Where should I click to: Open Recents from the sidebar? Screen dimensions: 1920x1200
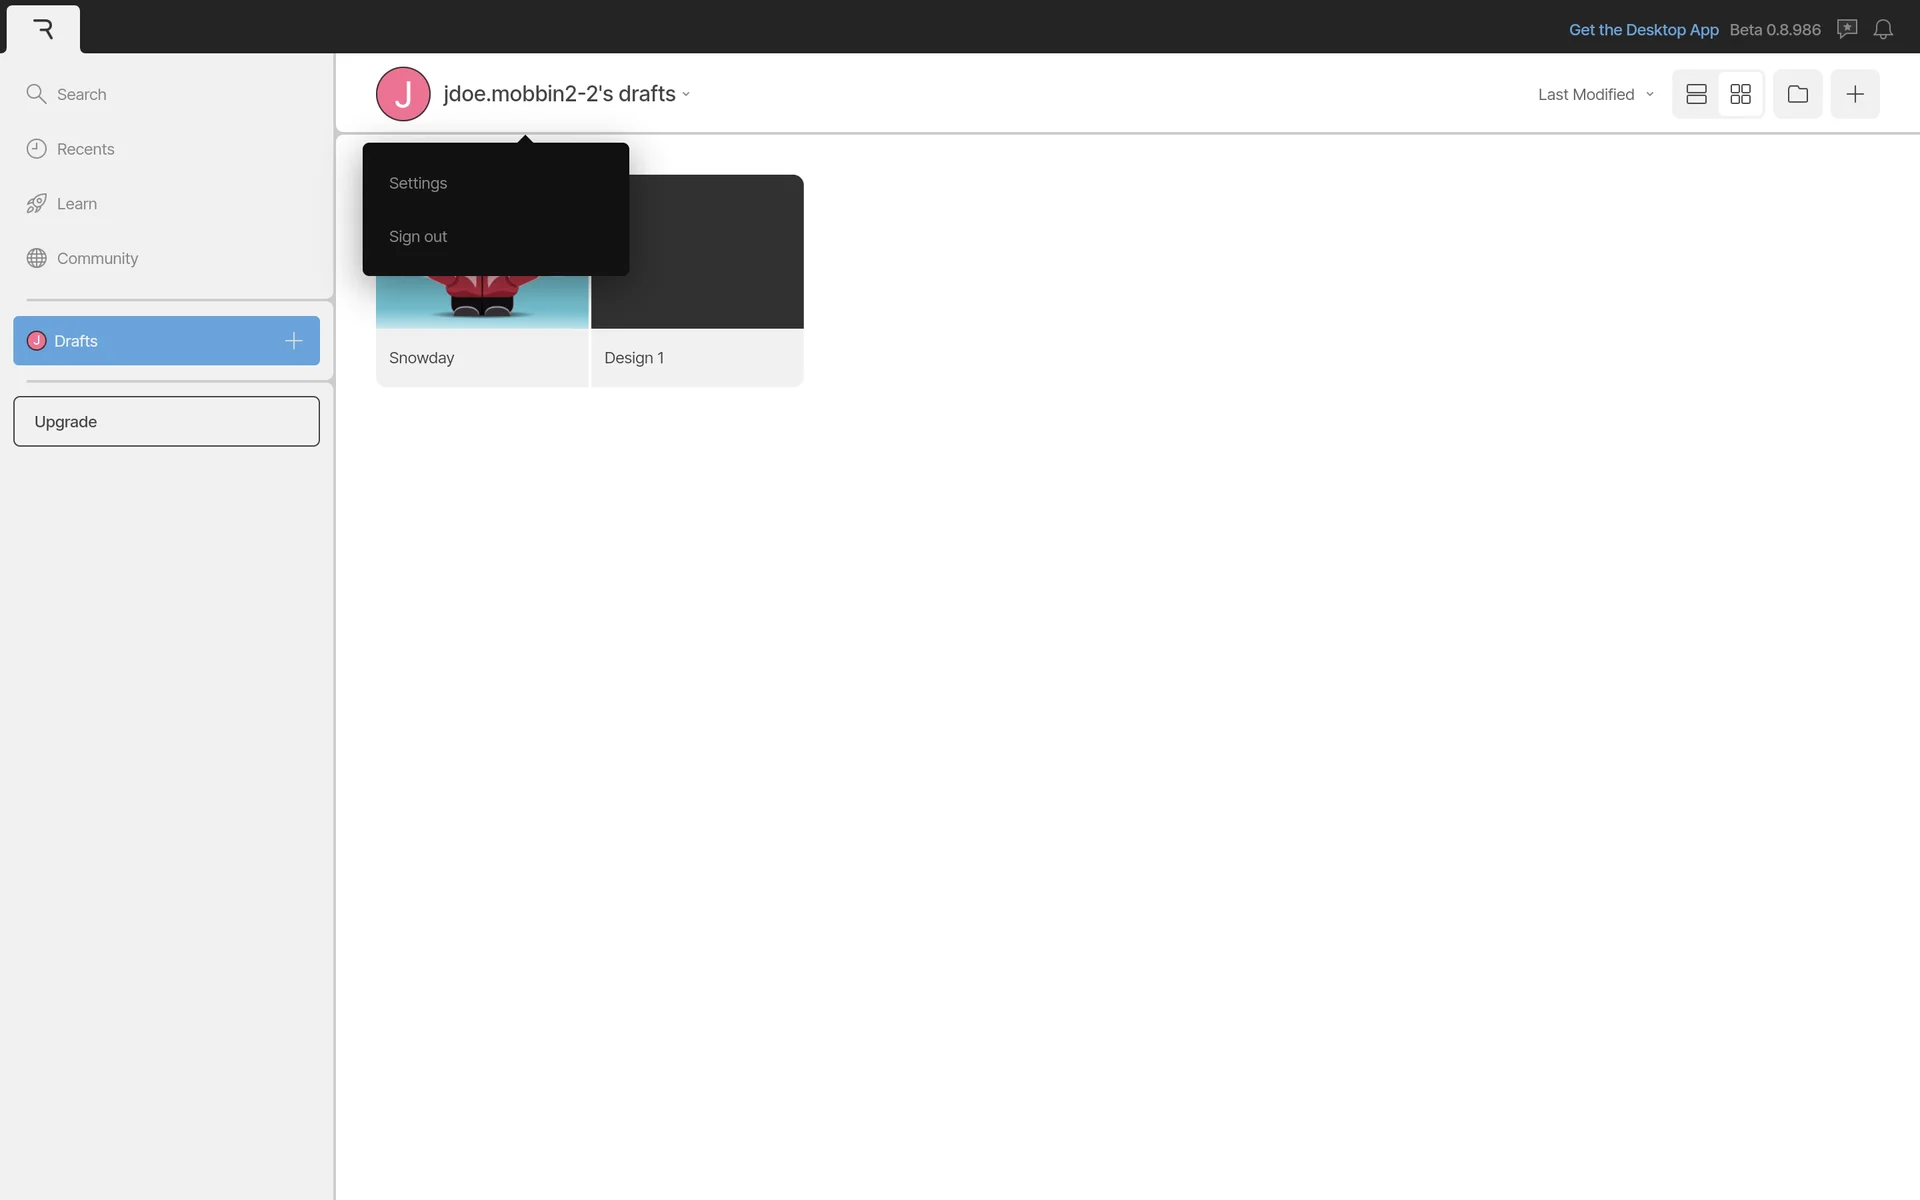[x=85, y=149]
